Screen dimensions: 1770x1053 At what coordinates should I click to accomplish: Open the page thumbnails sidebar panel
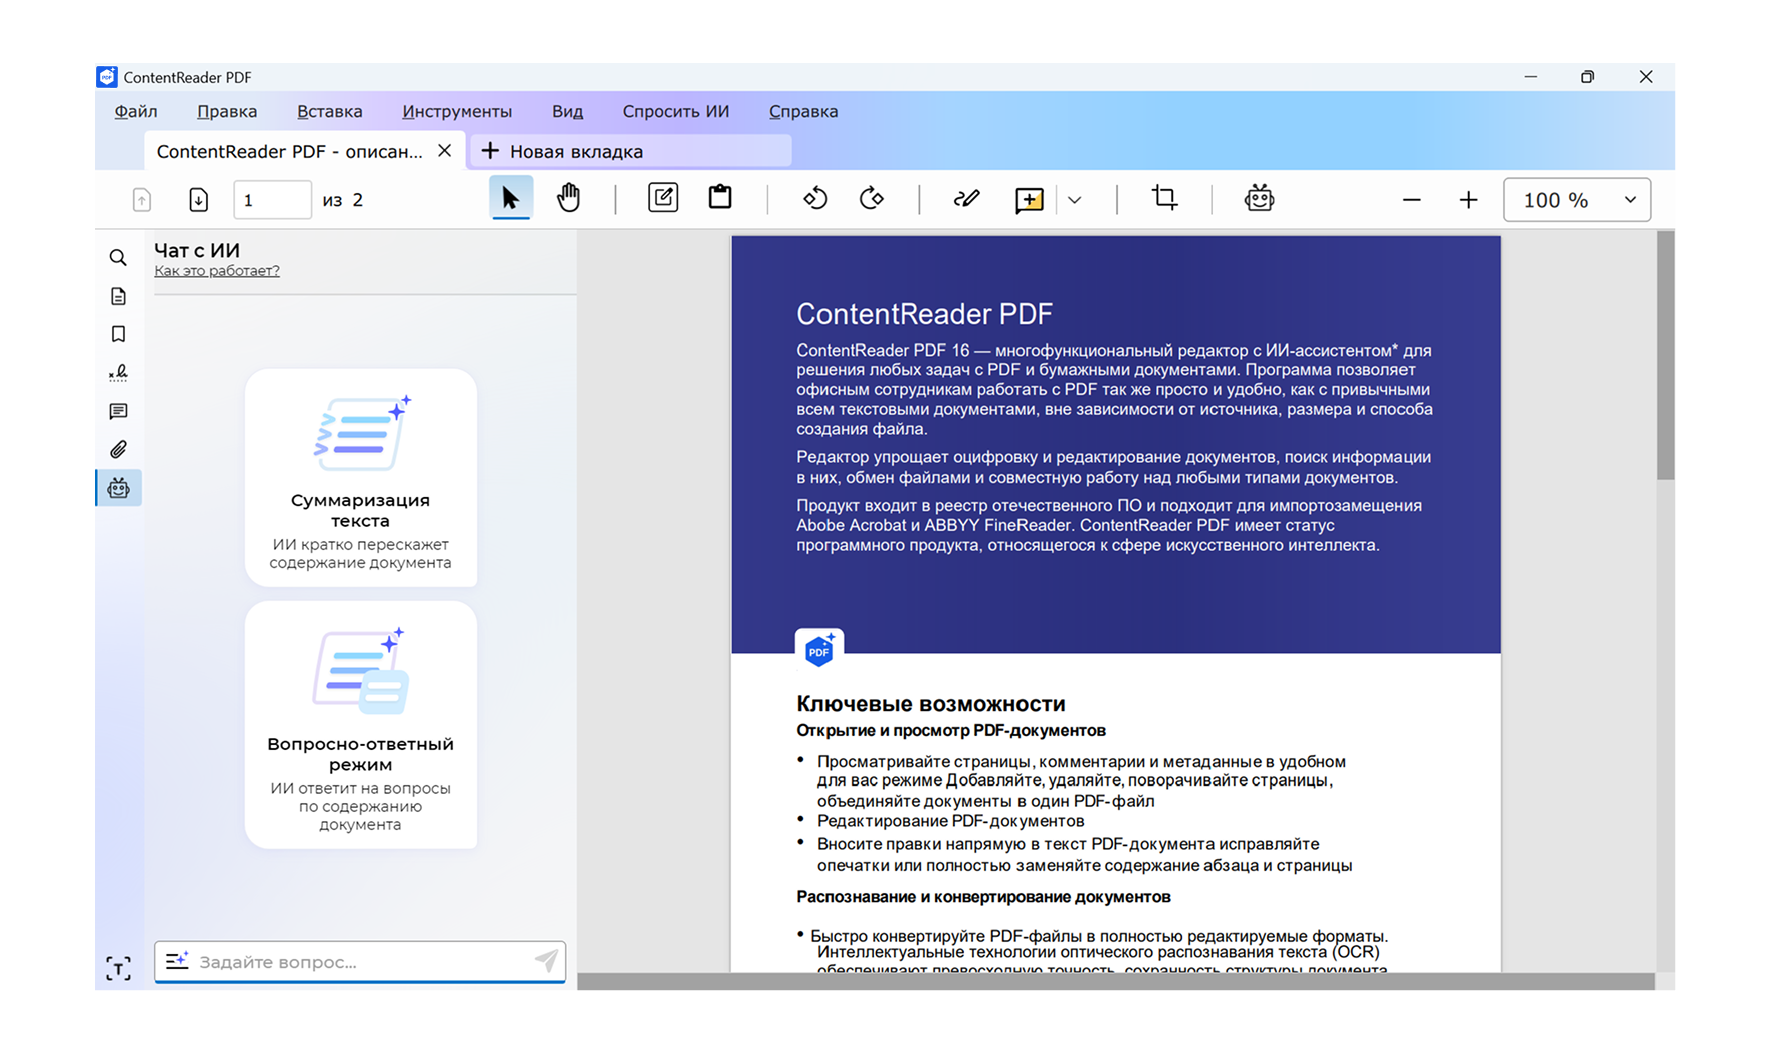point(118,296)
